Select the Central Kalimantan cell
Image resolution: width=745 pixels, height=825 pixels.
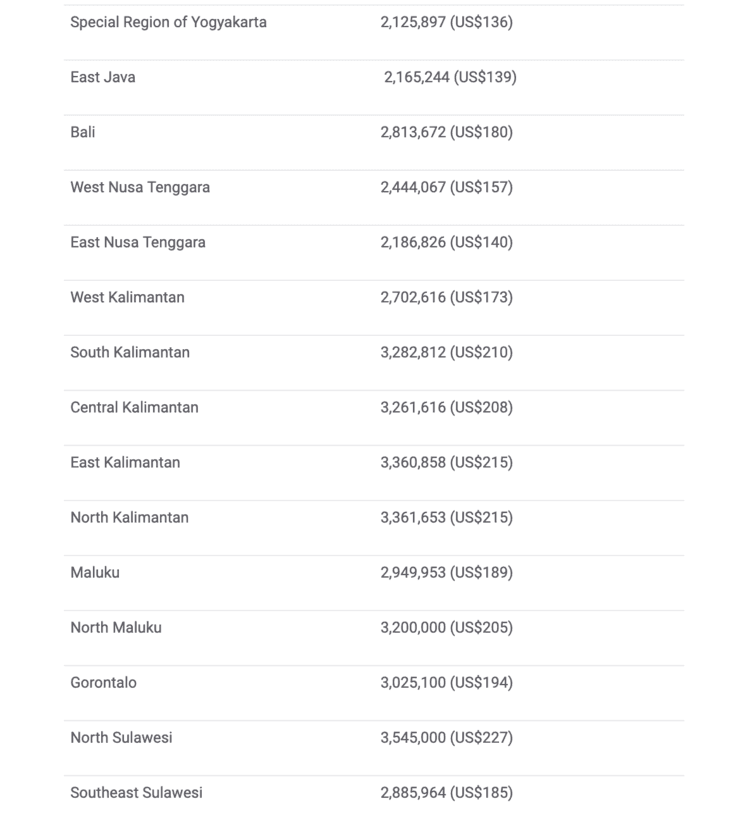(x=134, y=407)
